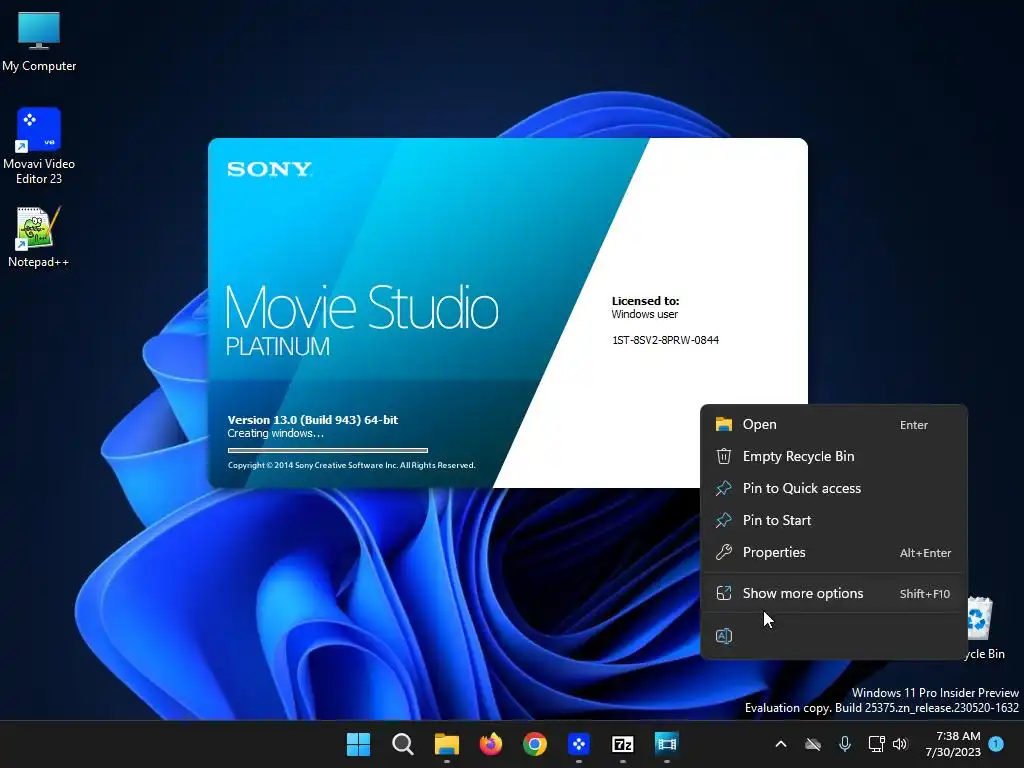
Task: Click the cloud sync tray icon
Action: tap(812, 744)
